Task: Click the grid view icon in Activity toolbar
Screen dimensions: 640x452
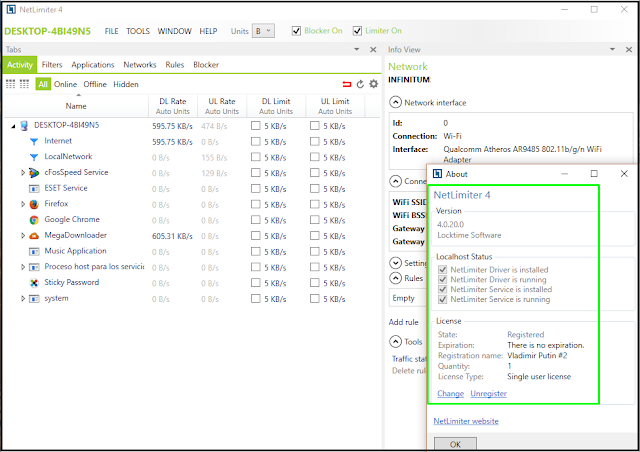Action: 11,84
